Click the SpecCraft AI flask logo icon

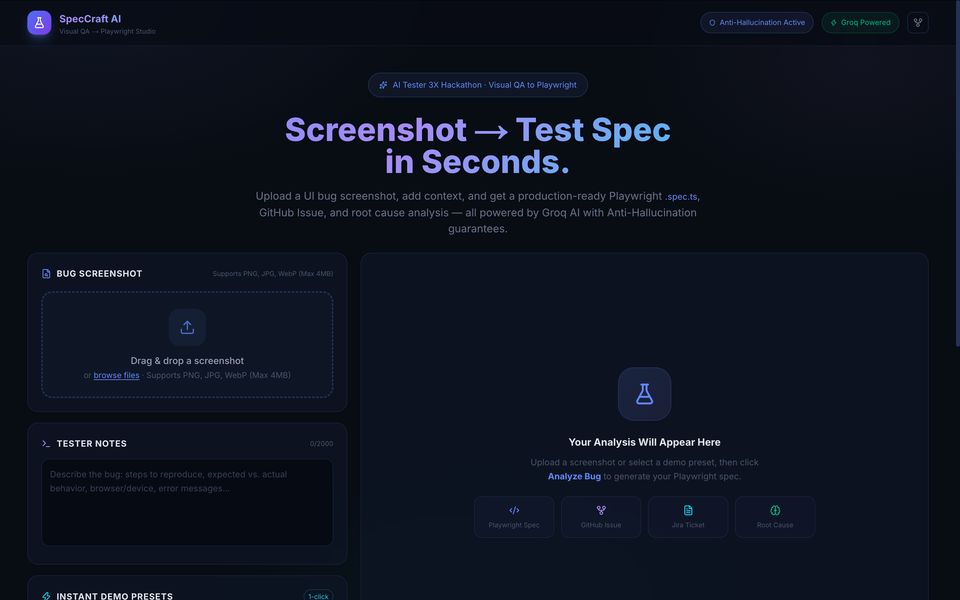pos(39,23)
